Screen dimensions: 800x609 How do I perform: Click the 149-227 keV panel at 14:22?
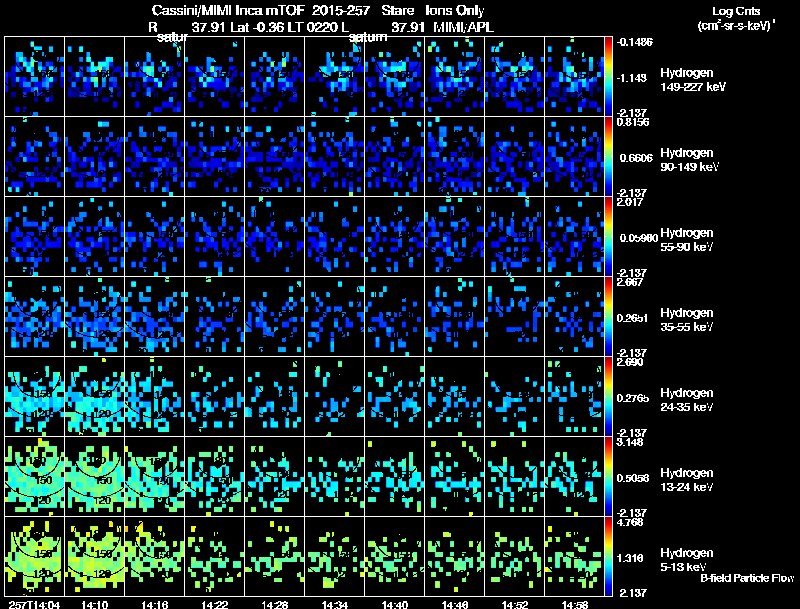215,76
